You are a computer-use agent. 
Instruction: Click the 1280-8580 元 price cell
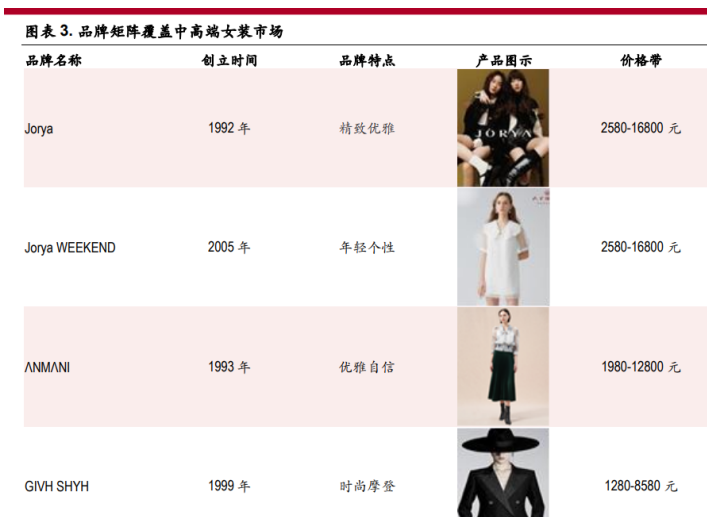(641, 486)
